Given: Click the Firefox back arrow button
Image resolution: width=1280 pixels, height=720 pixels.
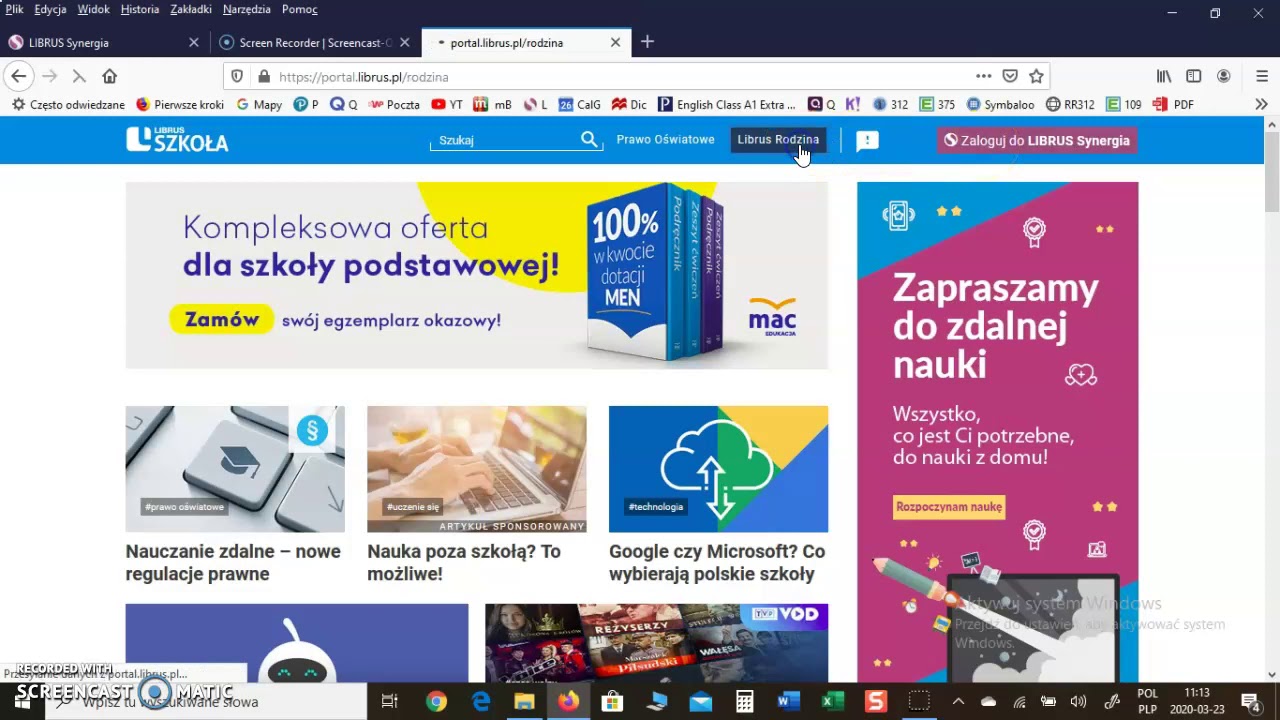Looking at the screenshot, I should [x=18, y=76].
